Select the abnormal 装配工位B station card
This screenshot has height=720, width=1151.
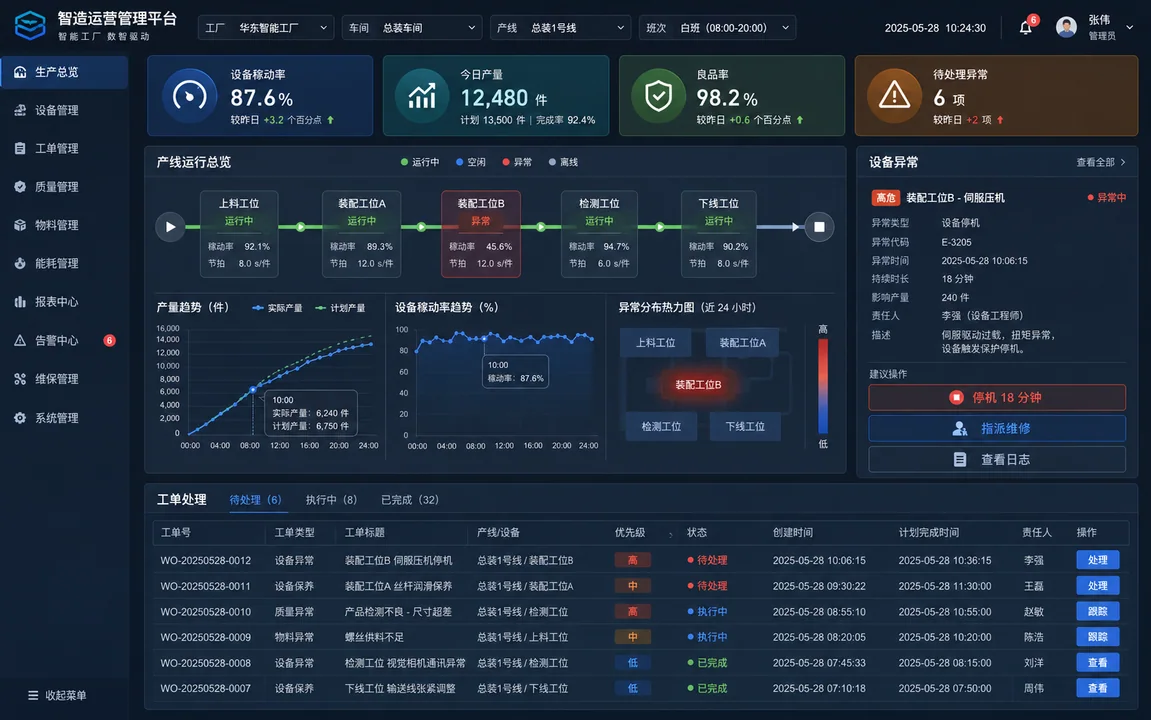pos(481,234)
